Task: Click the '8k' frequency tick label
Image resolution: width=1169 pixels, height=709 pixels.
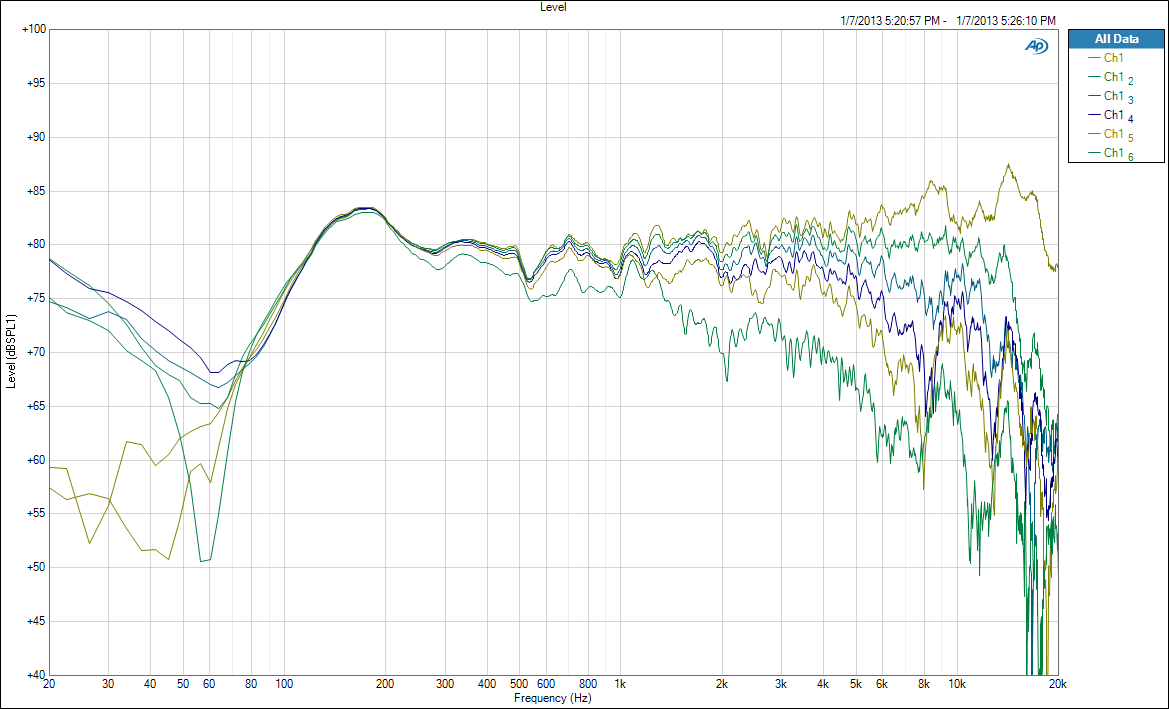Action: click(924, 684)
